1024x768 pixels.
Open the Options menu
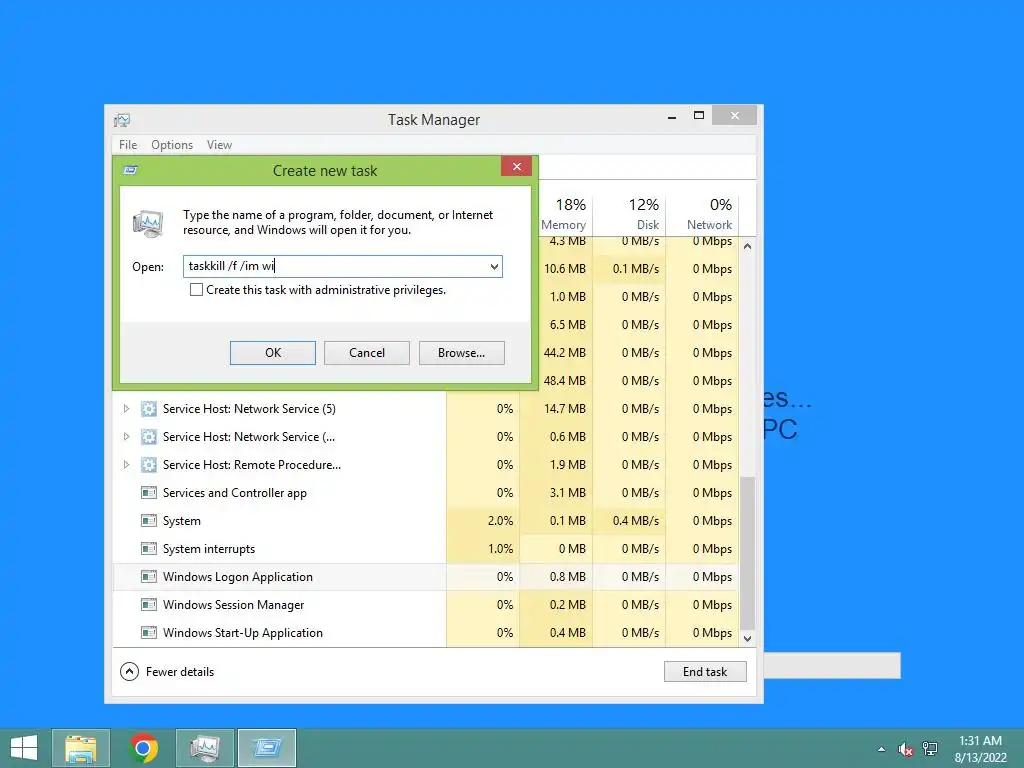(x=172, y=145)
